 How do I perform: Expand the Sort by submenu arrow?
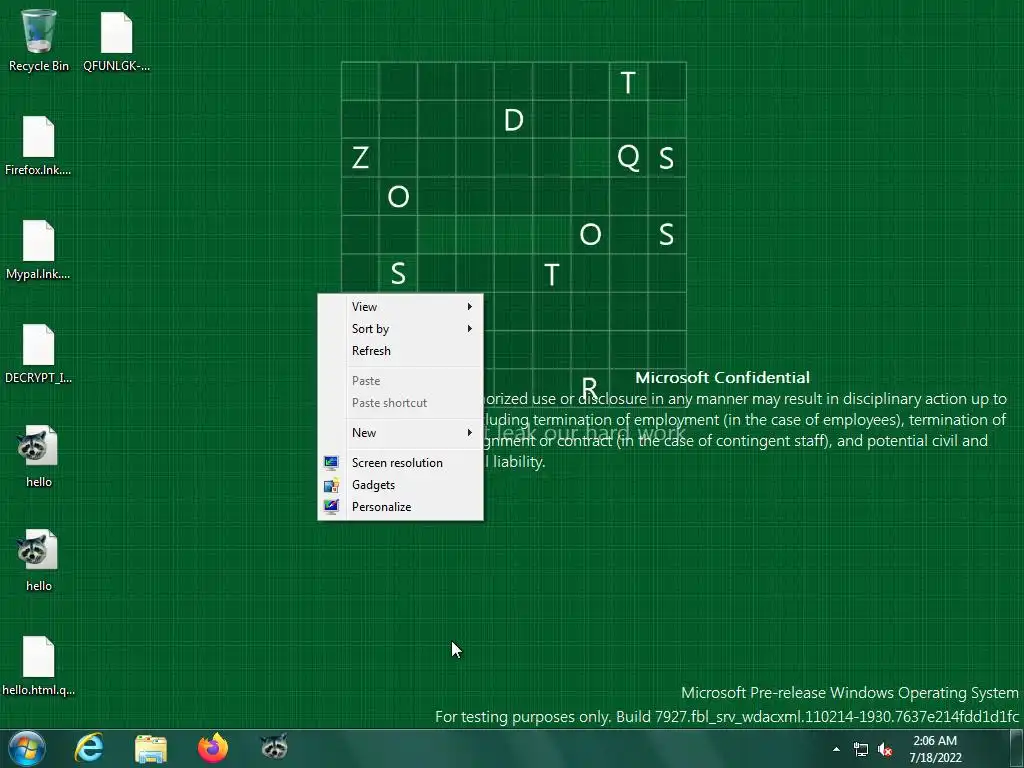tap(470, 328)
